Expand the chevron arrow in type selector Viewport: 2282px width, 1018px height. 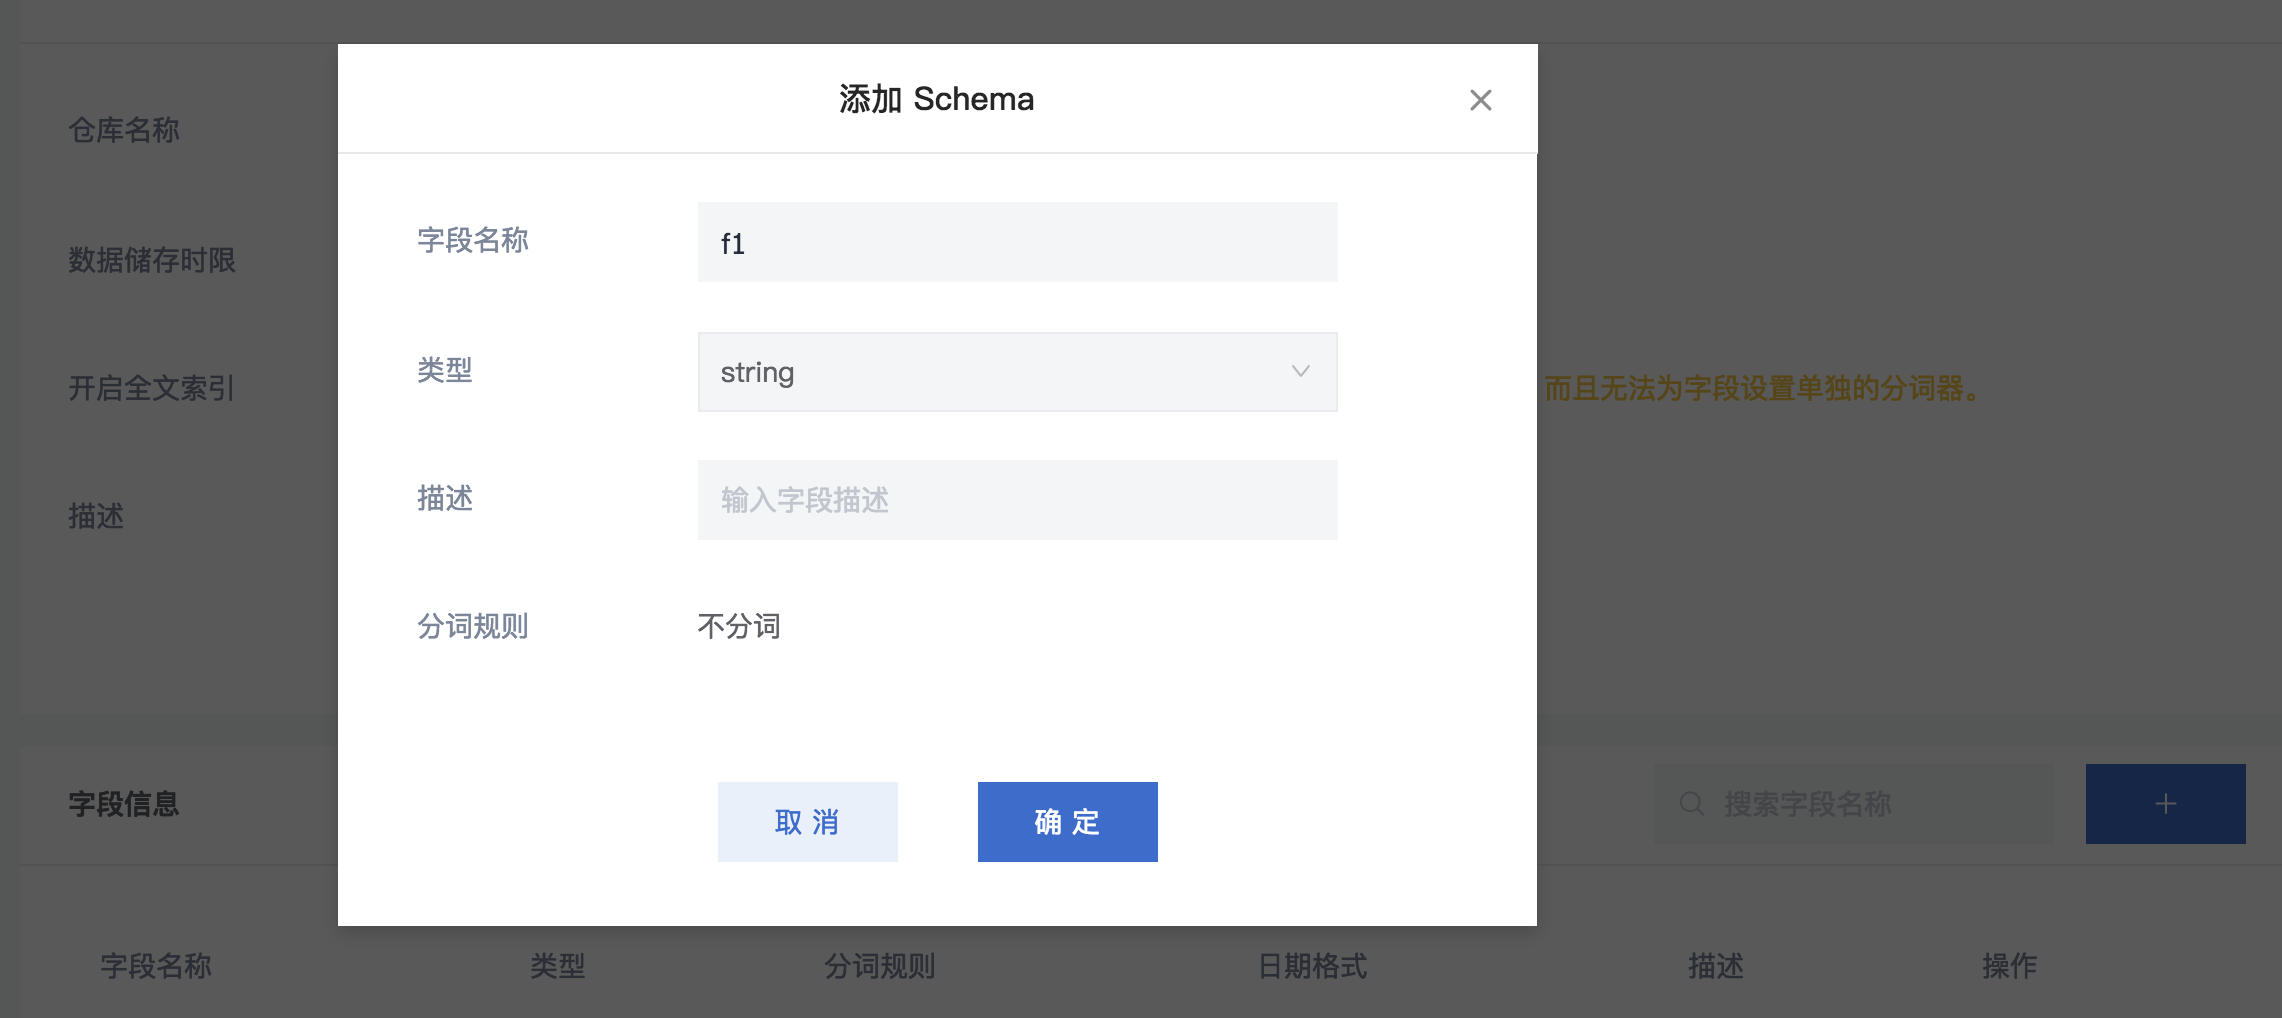(1300, 371)
